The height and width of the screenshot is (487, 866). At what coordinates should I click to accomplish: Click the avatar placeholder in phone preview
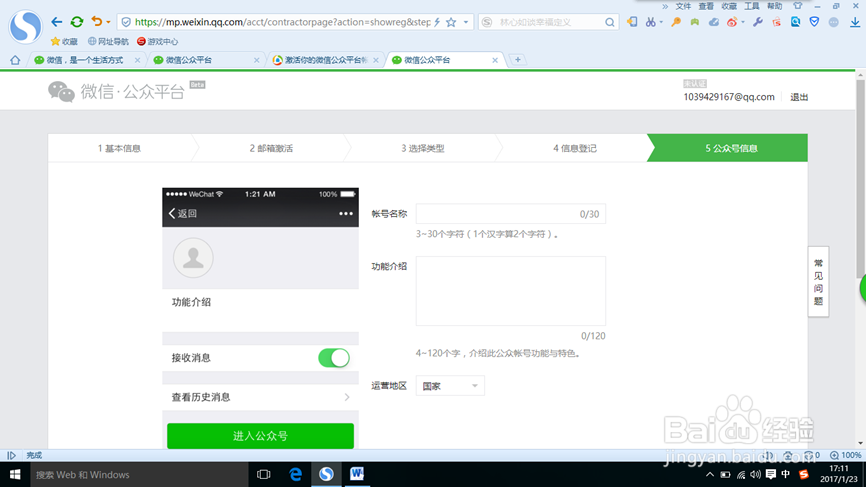tap(193, 258)
